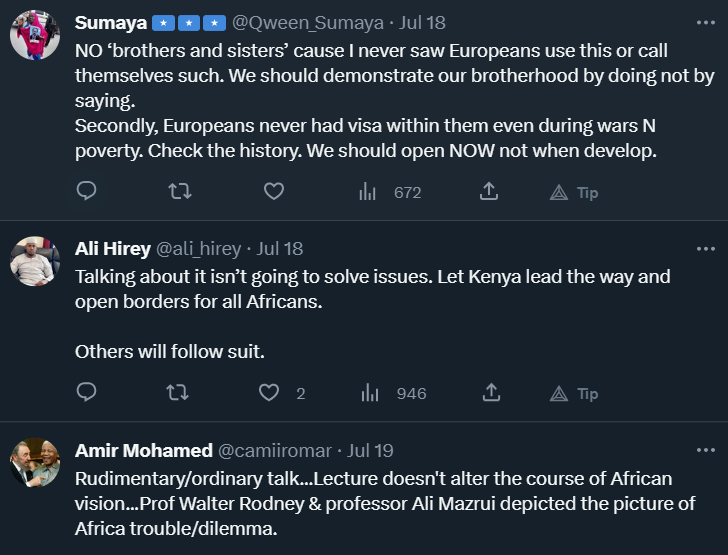Open more options on Sumaya's tweet
This screenshot has width=728, height=555.
pyautogui.click(x=705, y=21)
